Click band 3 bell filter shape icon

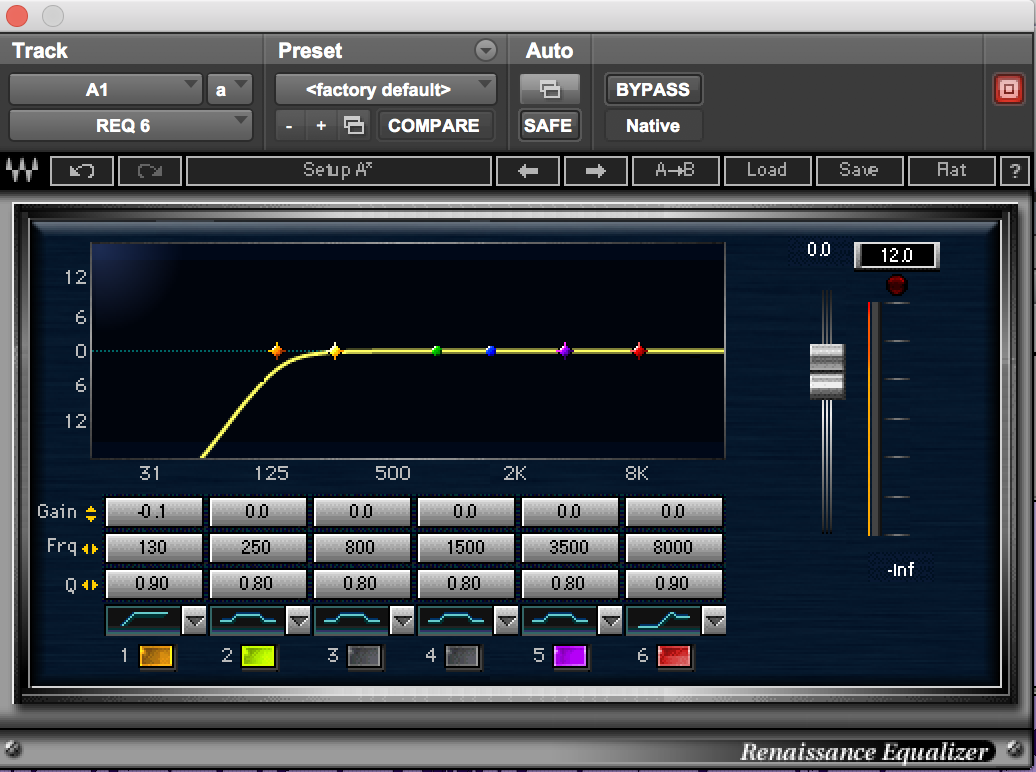[x=352, y=620]
